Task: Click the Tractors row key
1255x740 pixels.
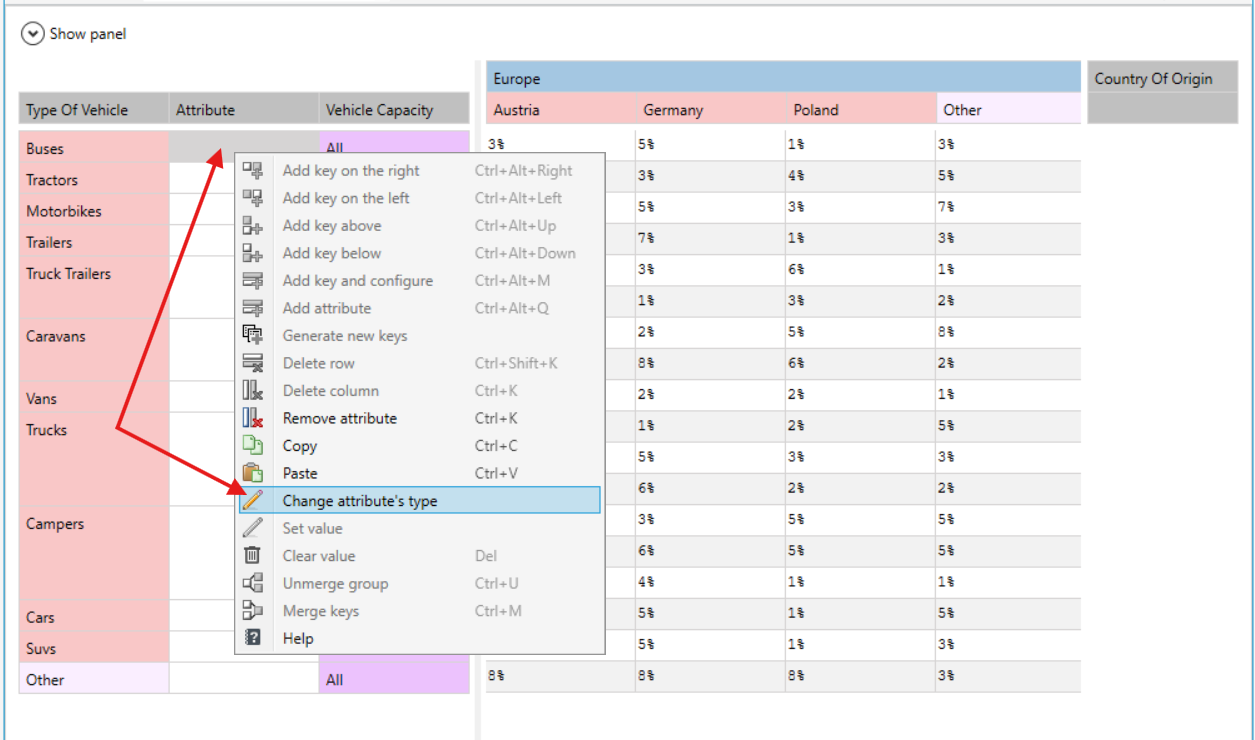Action: coord(94,180)
